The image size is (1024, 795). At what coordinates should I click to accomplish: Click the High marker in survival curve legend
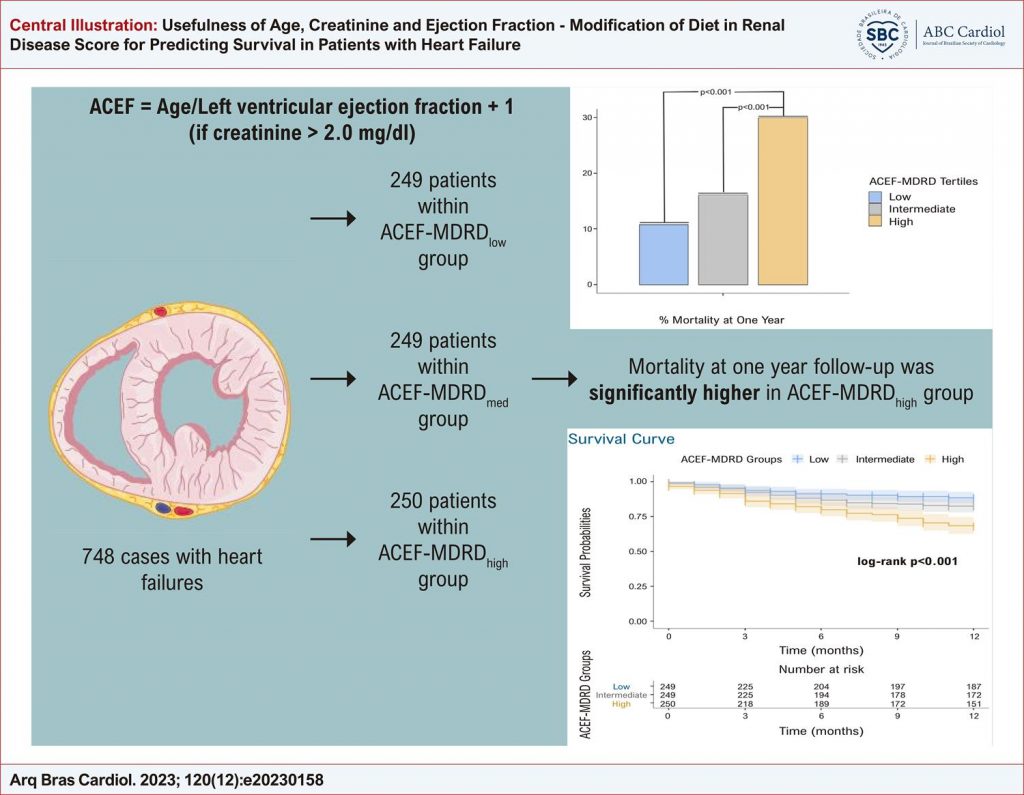click(930, 459)
